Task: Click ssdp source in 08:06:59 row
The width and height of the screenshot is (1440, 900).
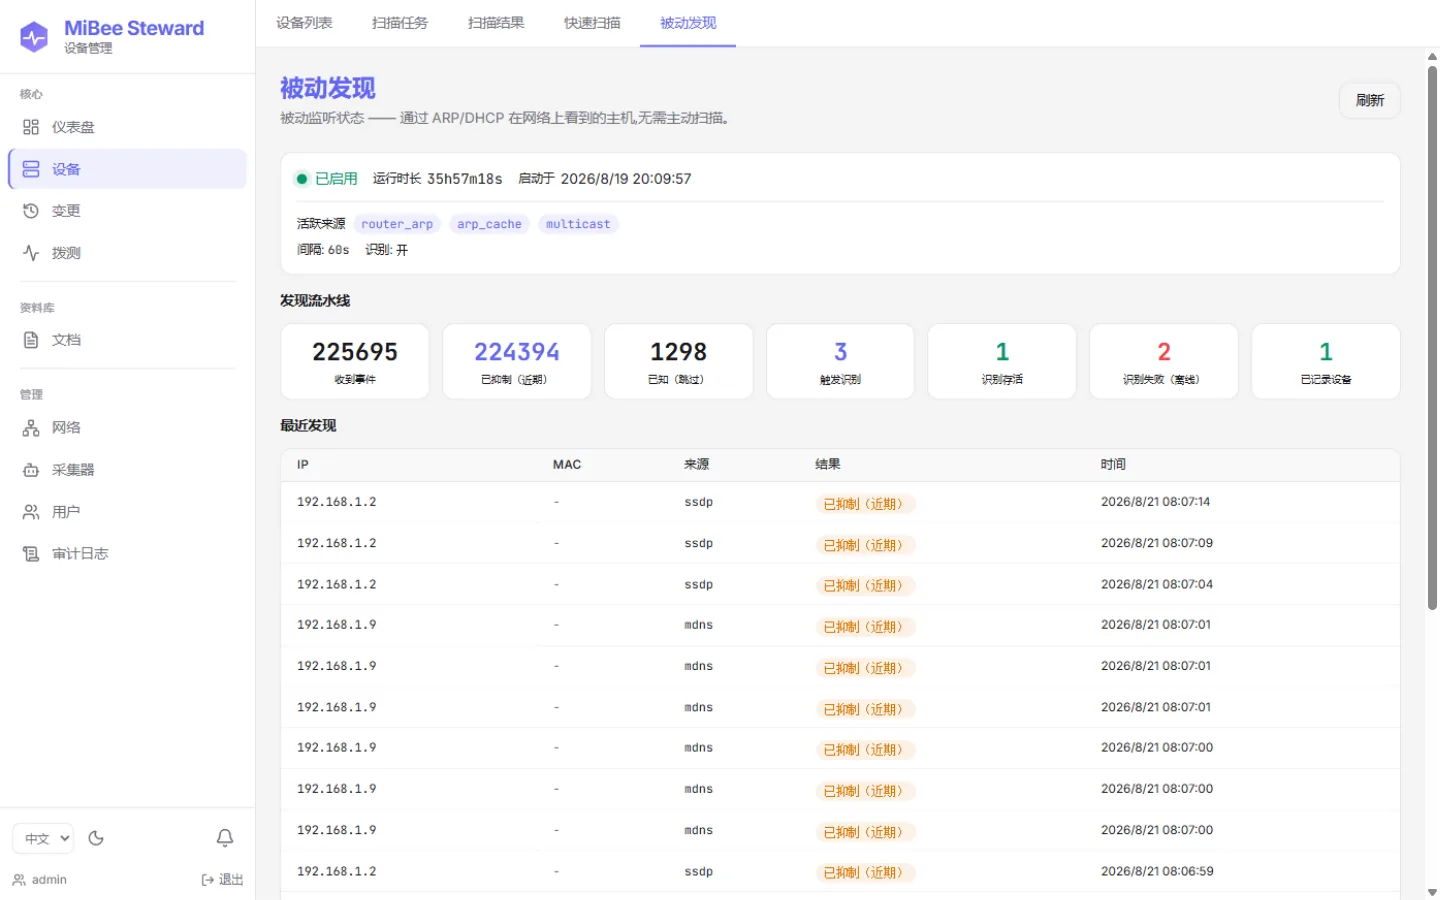Action: coord(699,872)
